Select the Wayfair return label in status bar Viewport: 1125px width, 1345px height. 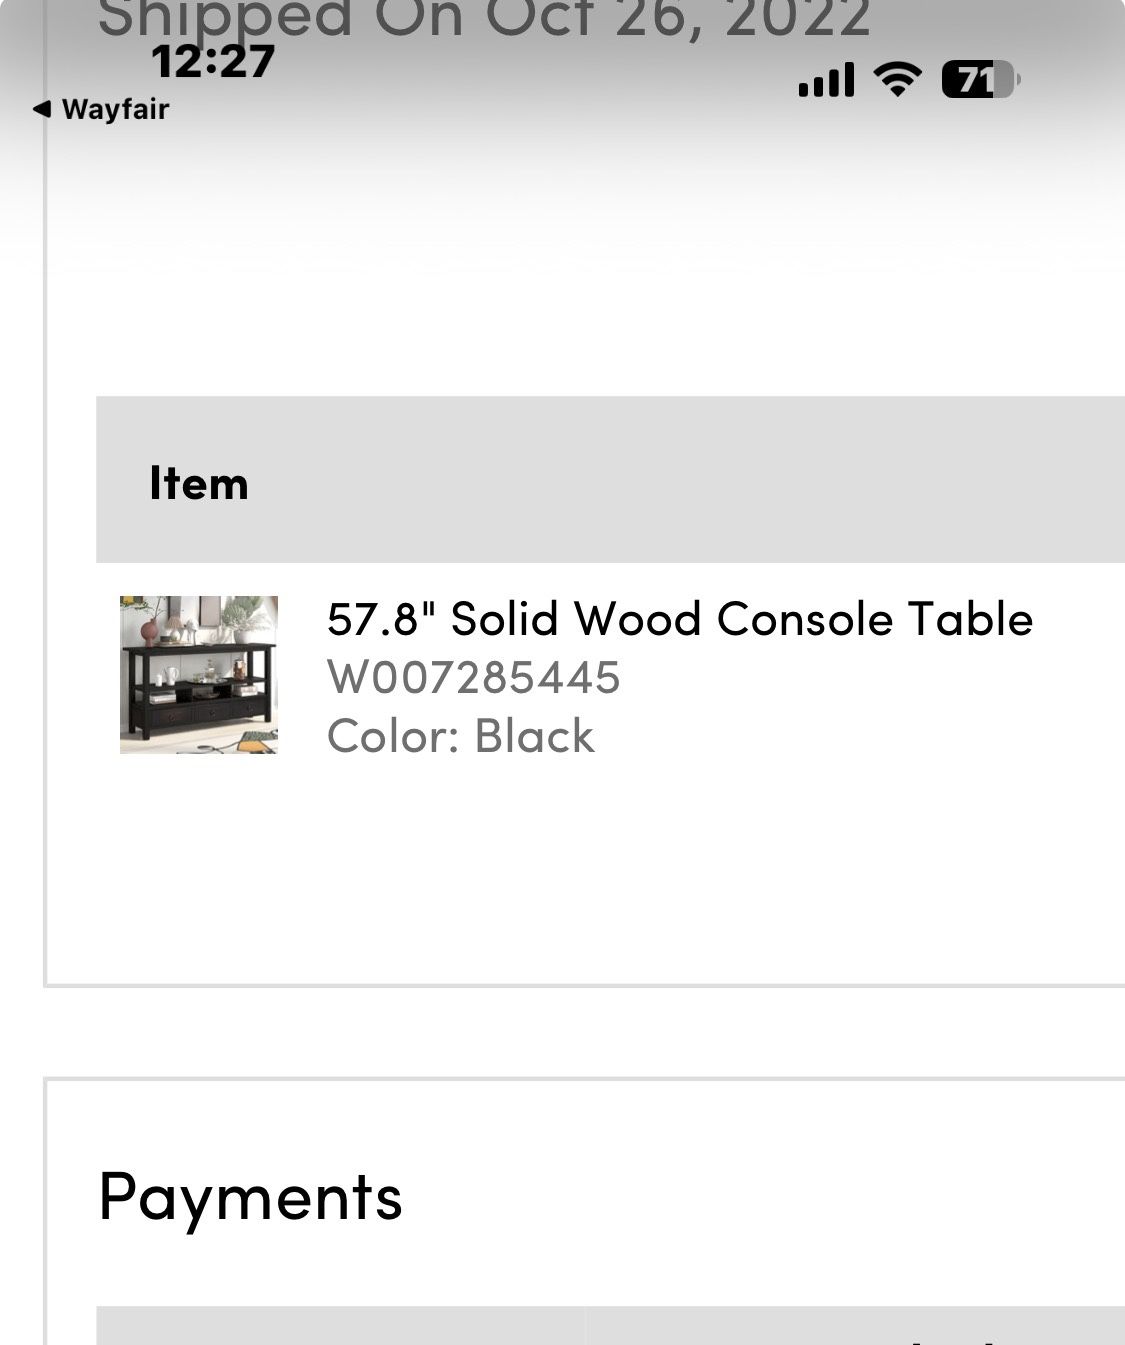pyautogui.click(x=115, y=109)
